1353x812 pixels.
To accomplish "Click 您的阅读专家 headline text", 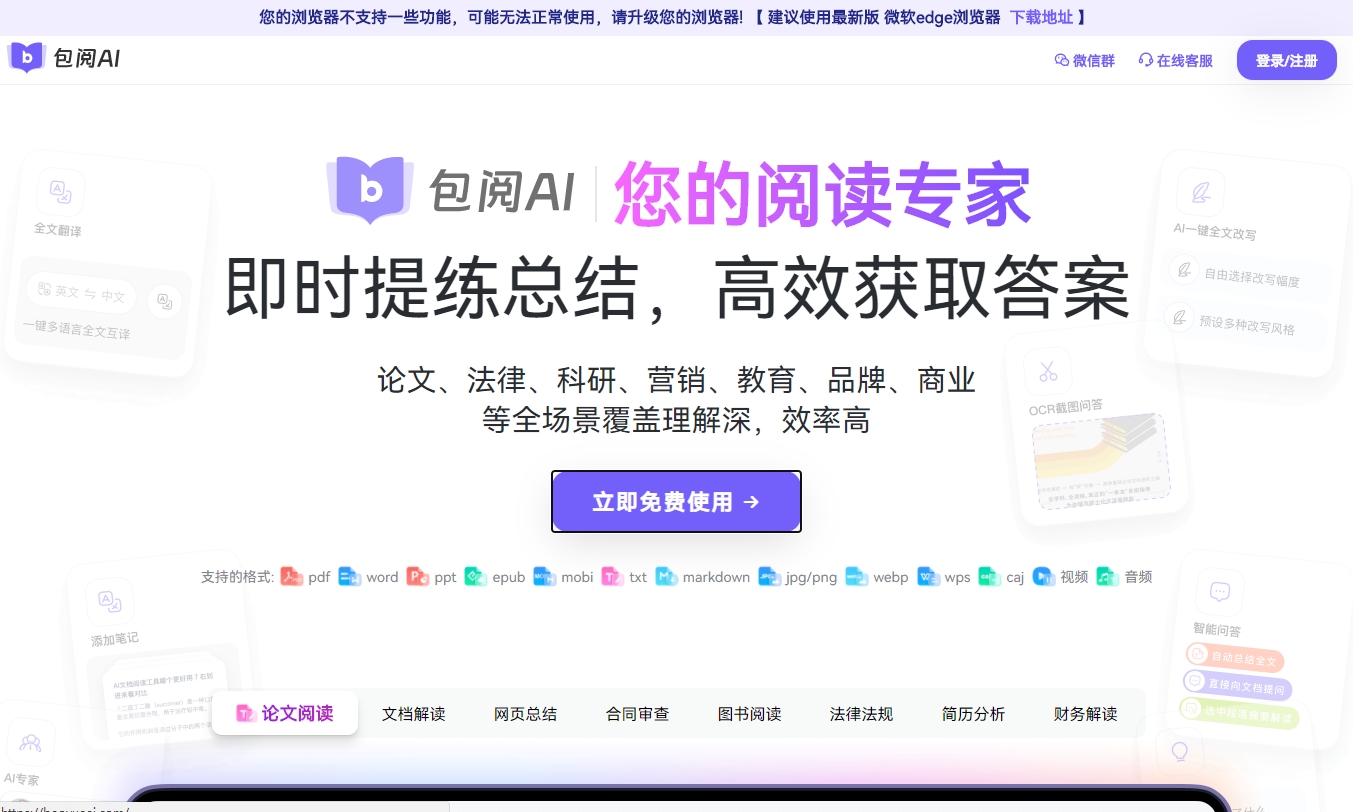I will point(822,193).
